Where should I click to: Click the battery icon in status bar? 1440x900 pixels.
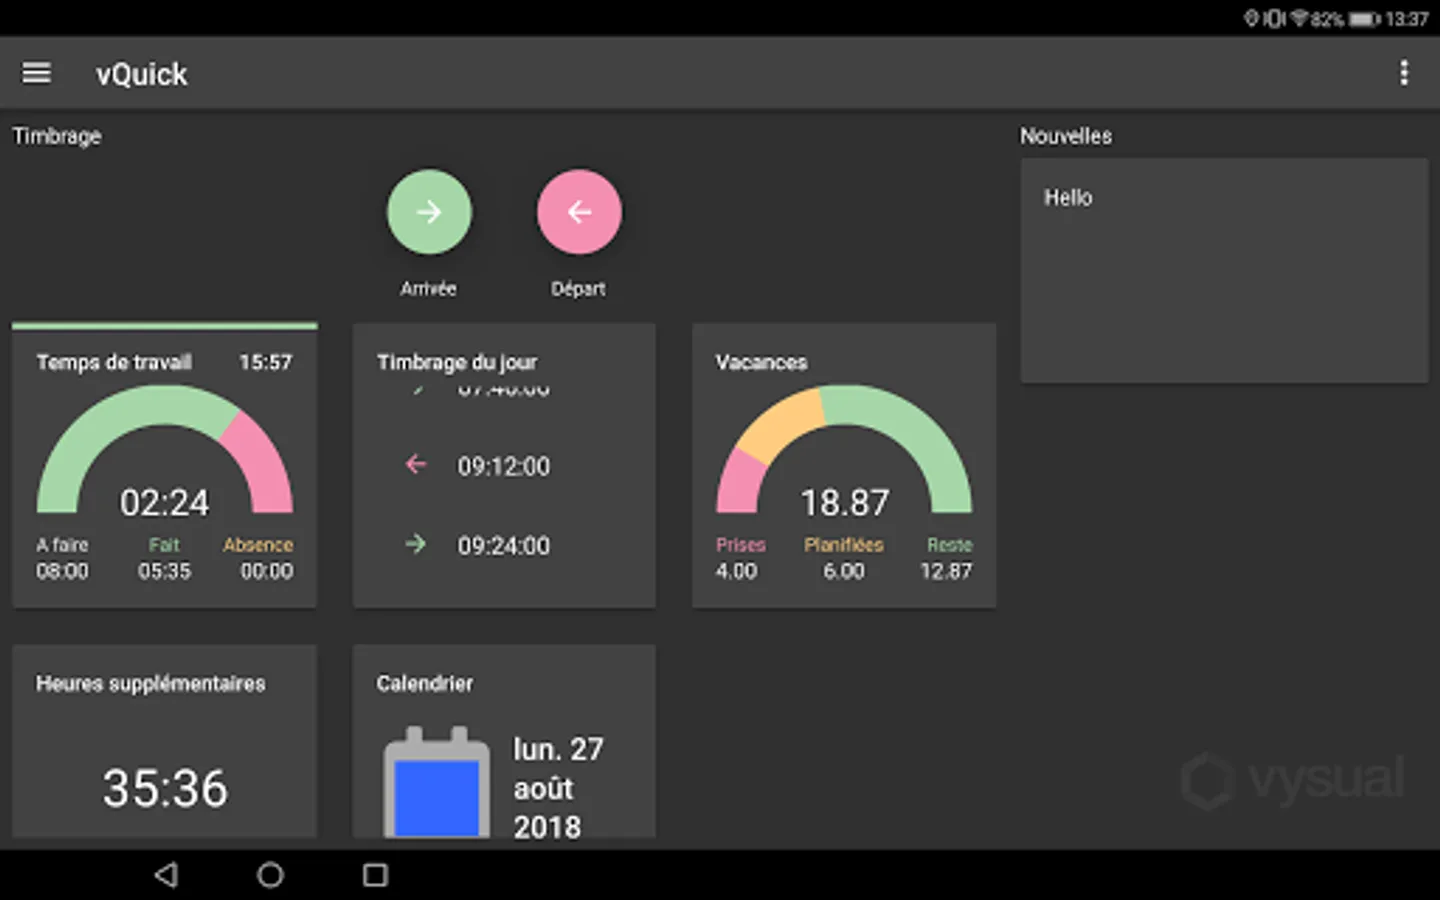tap(1364, 19)
